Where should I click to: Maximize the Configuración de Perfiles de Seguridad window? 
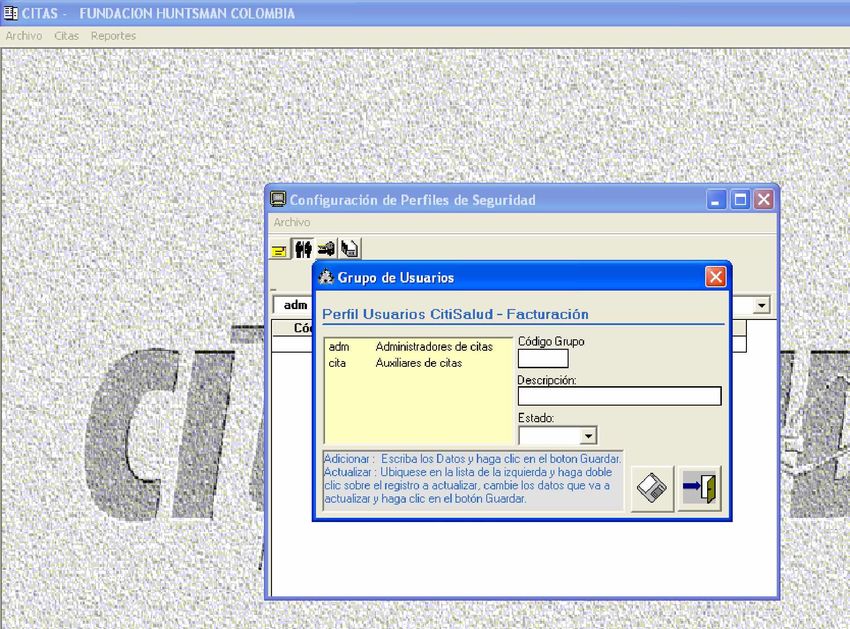click(x=740, y=200)
